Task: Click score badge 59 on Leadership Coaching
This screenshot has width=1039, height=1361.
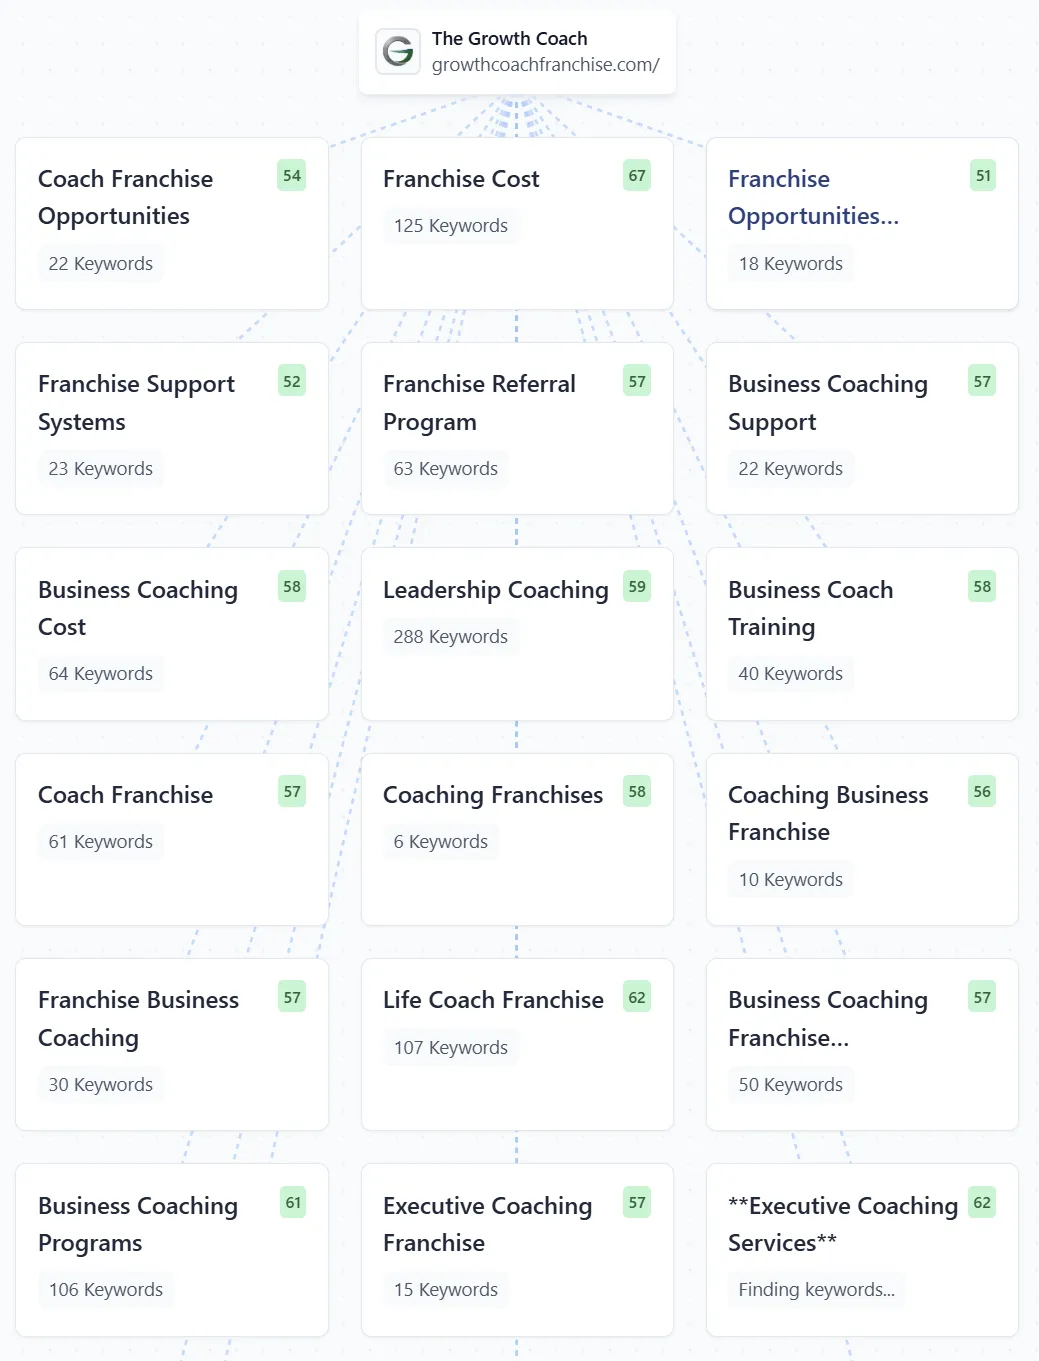Action: coord(637,587)
